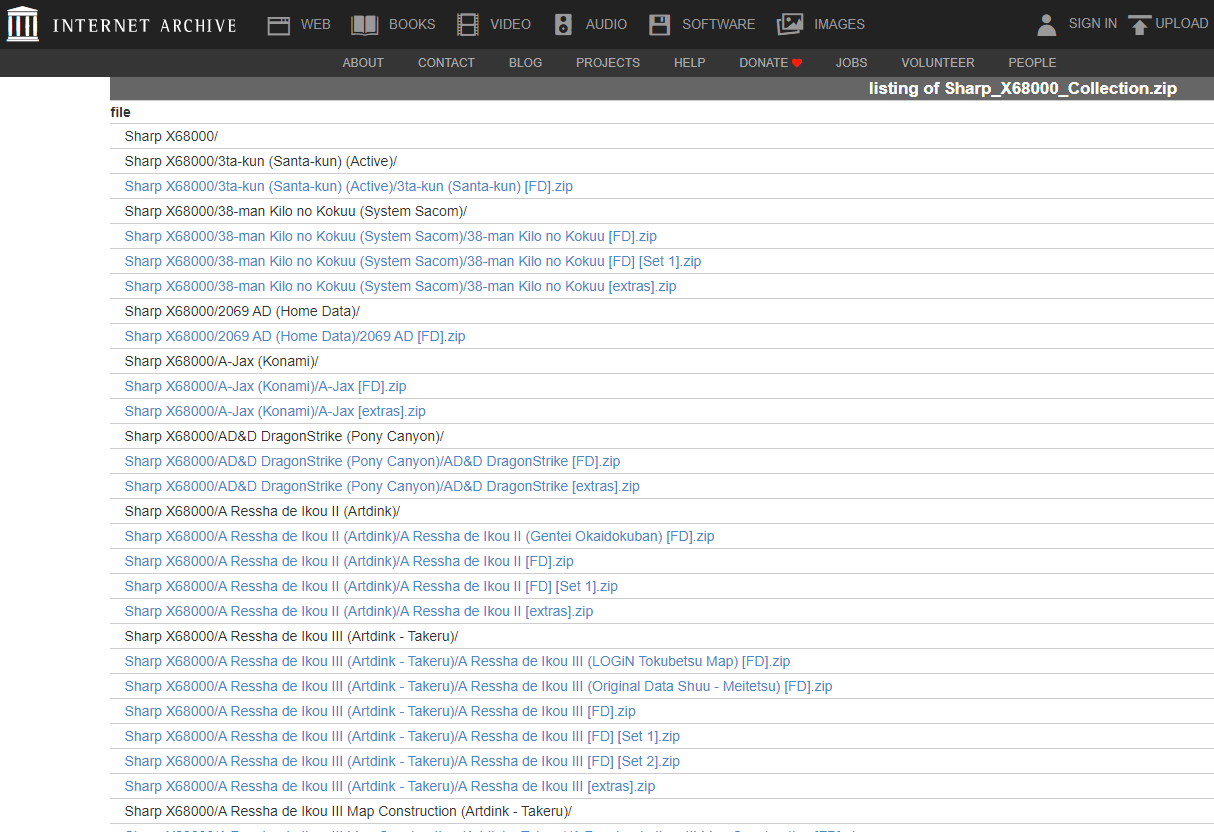
Task: Open the BOOKS section label
Action: pos(412,24)
